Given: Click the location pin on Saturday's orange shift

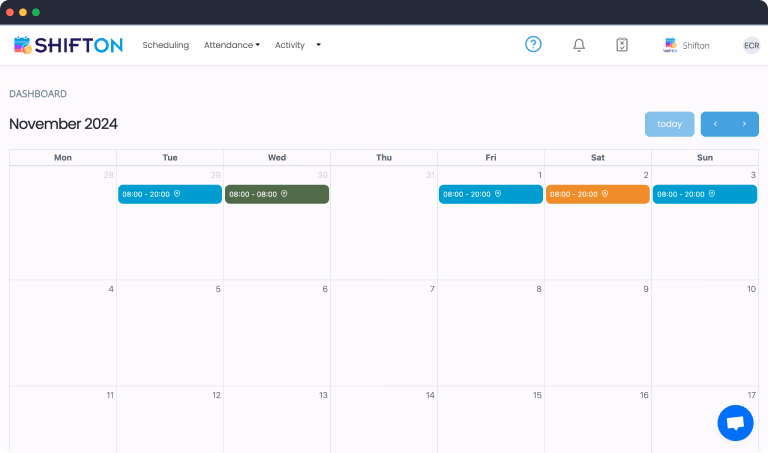Looking at the screenshot, I should point(604,194).
